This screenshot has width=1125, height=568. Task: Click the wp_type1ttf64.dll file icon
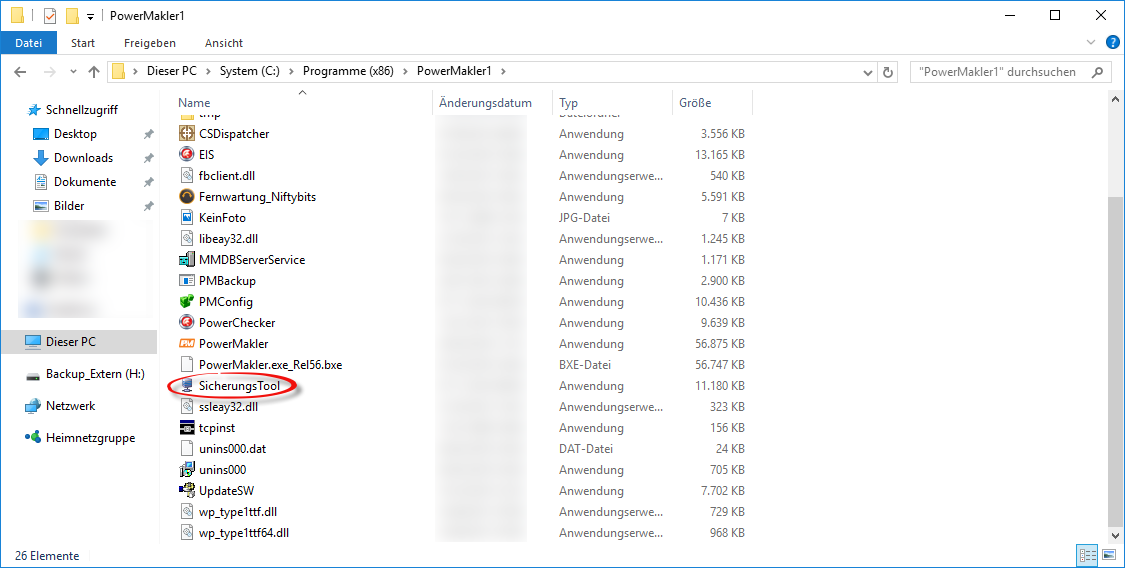(x=187, y=533)
